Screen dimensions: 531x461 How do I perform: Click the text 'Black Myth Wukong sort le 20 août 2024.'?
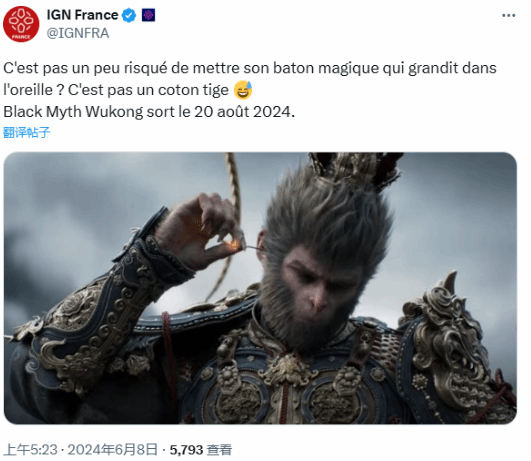[x=149, y=112]
